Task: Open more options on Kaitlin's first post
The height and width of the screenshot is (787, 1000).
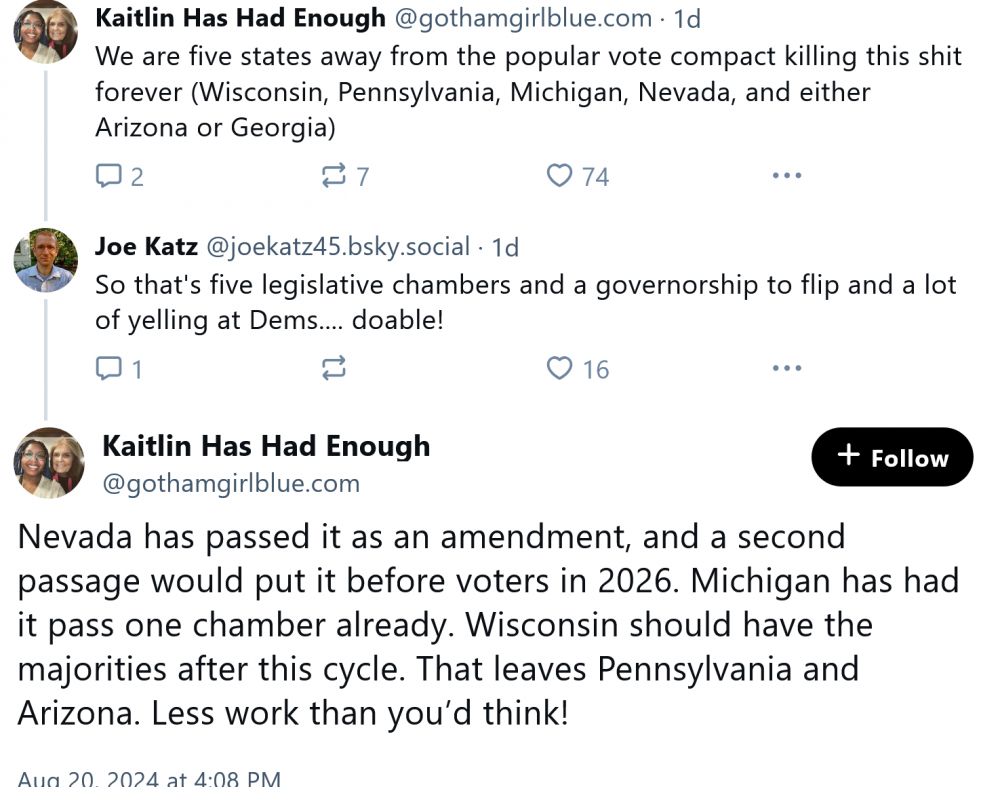Action: click(787, 177)
